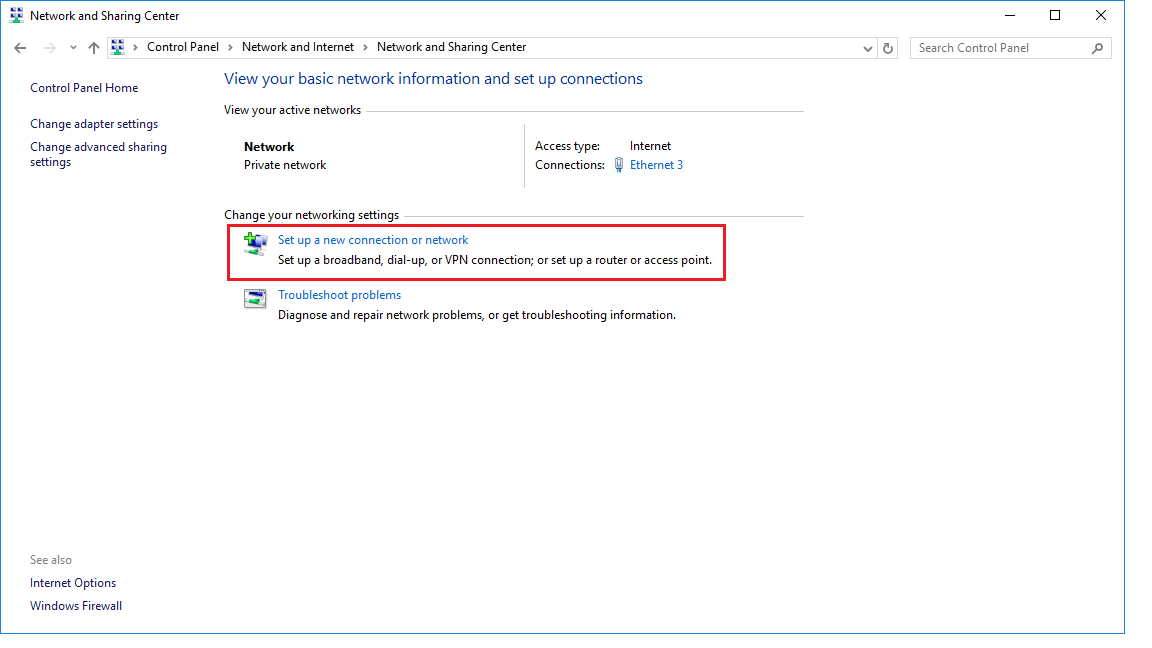Expand chevron before Control Panel breadcrumb
Viewport: 1152px width, 648px height.
(x=135, y=47)
